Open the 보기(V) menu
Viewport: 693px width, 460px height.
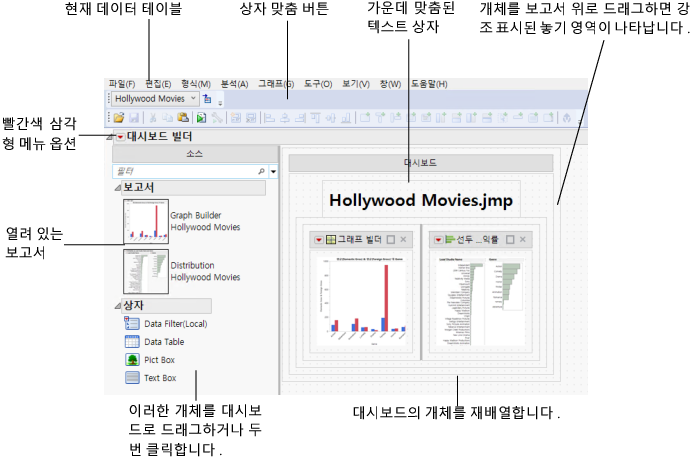(355, 84)
